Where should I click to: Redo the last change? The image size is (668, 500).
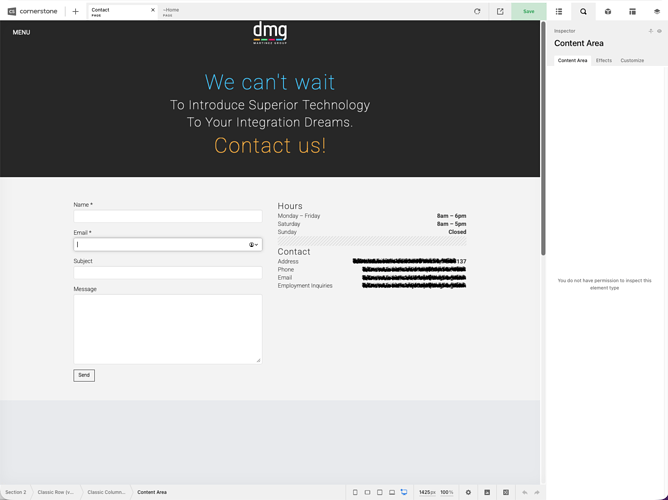[537, 492]
